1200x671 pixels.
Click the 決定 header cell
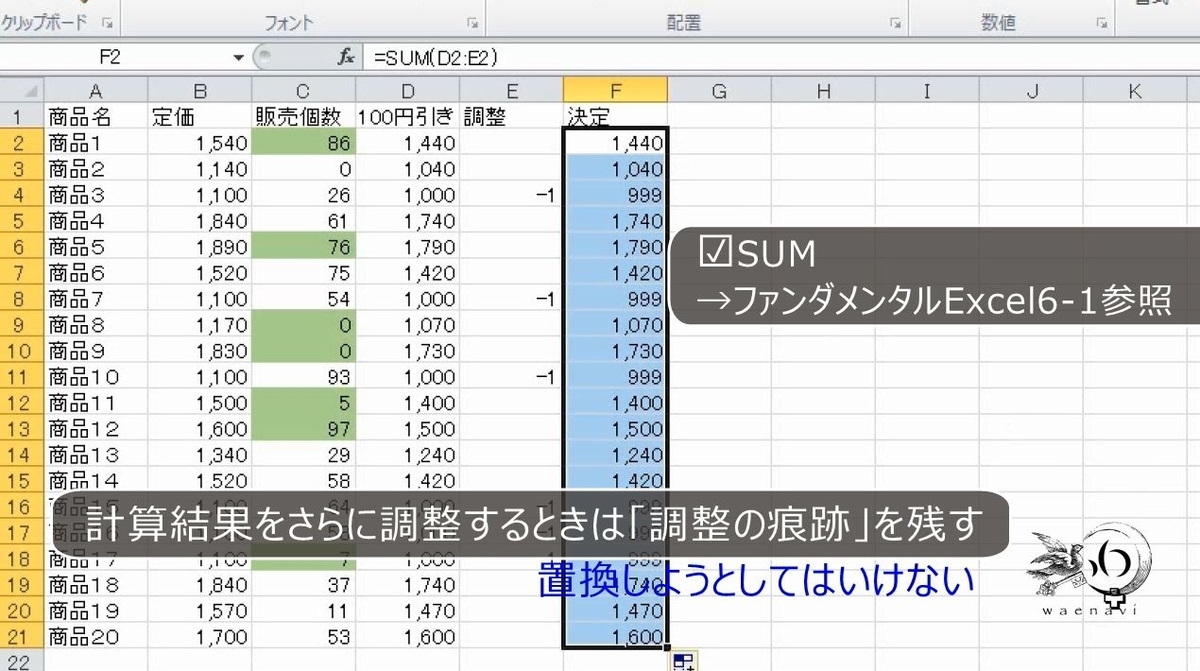[615, 116]
